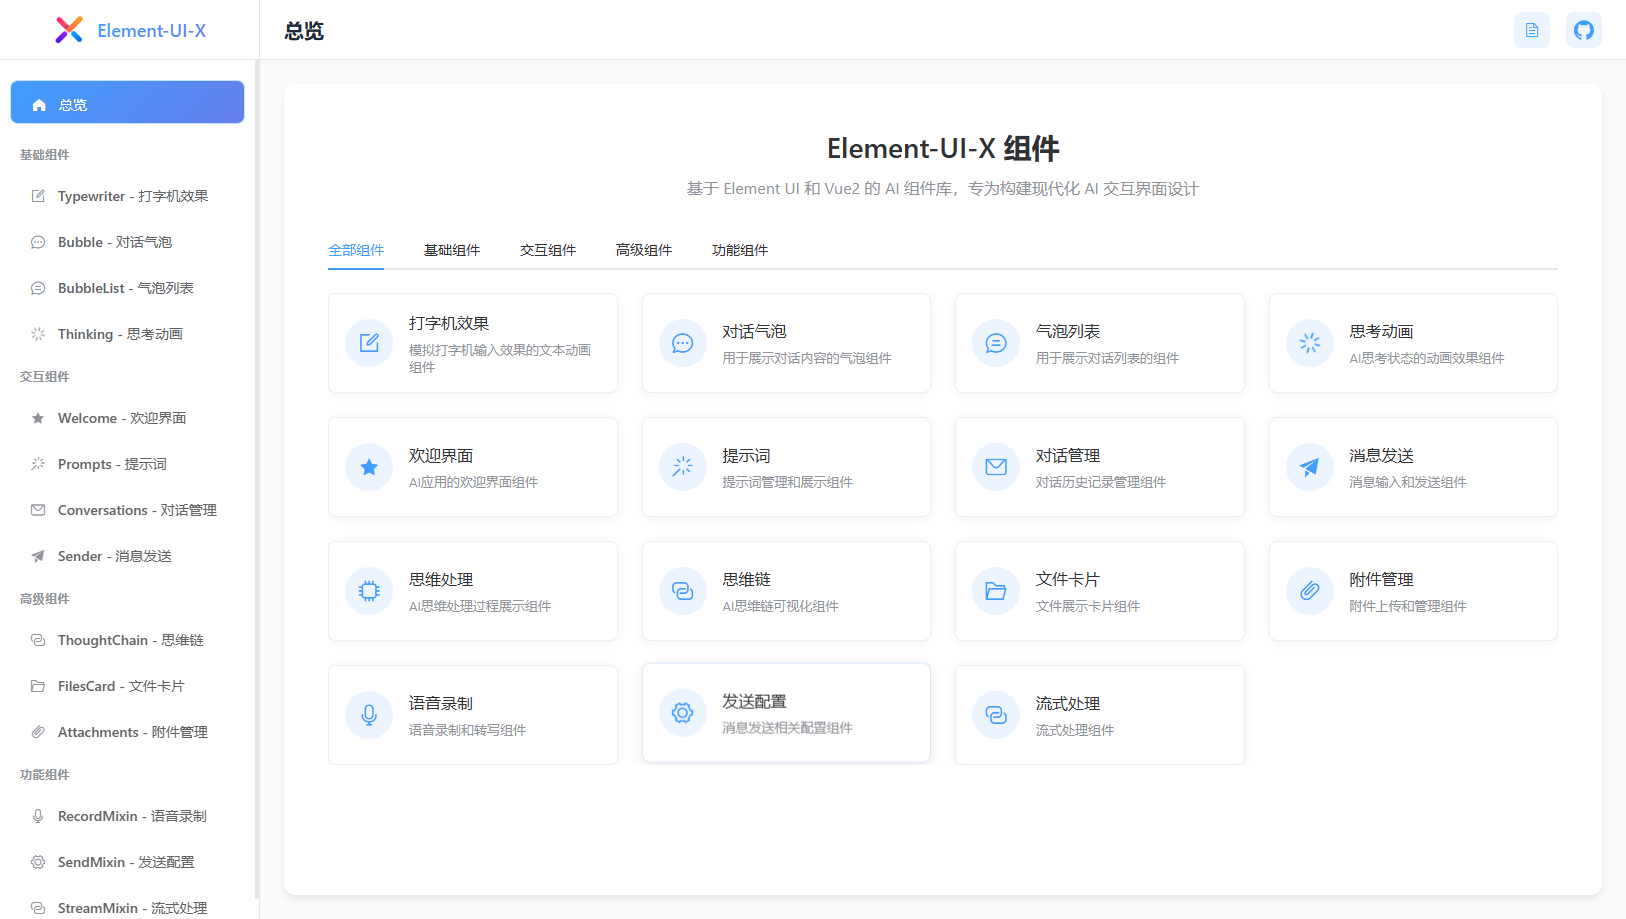Switch to the 全部组件 tab

point(356,250)
